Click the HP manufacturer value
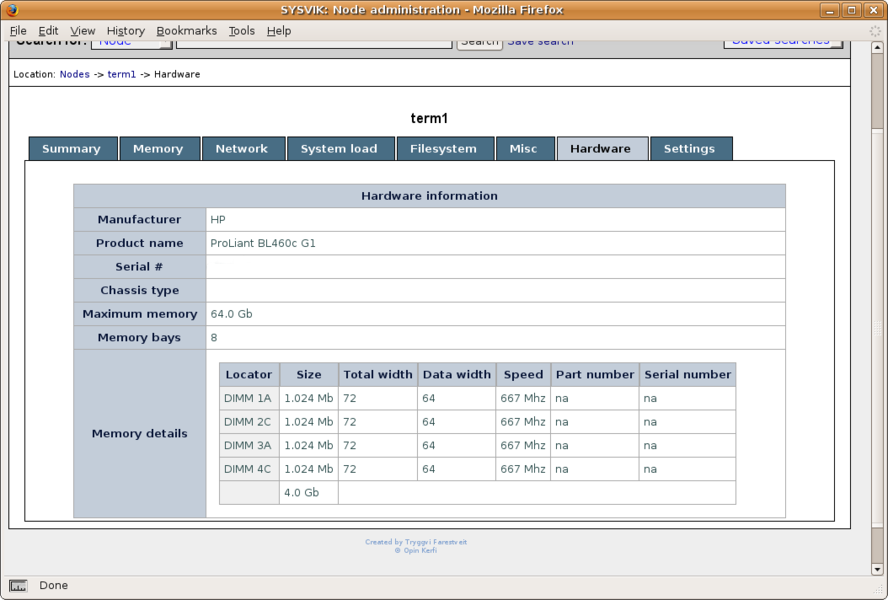The image size is (888, 600). (218, 220)
